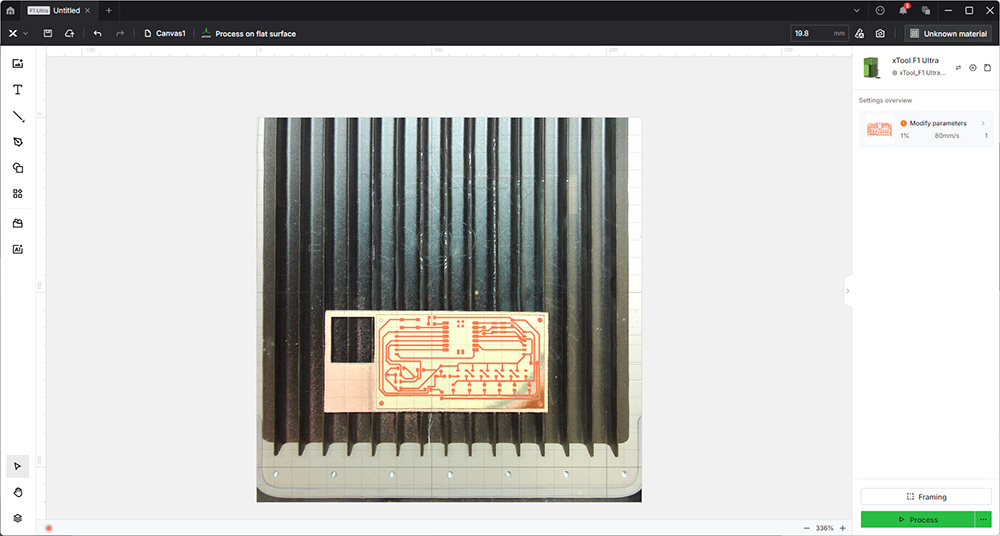Choose the Unknown material setting
1000x536 pixels.
(x=948, y=33)
